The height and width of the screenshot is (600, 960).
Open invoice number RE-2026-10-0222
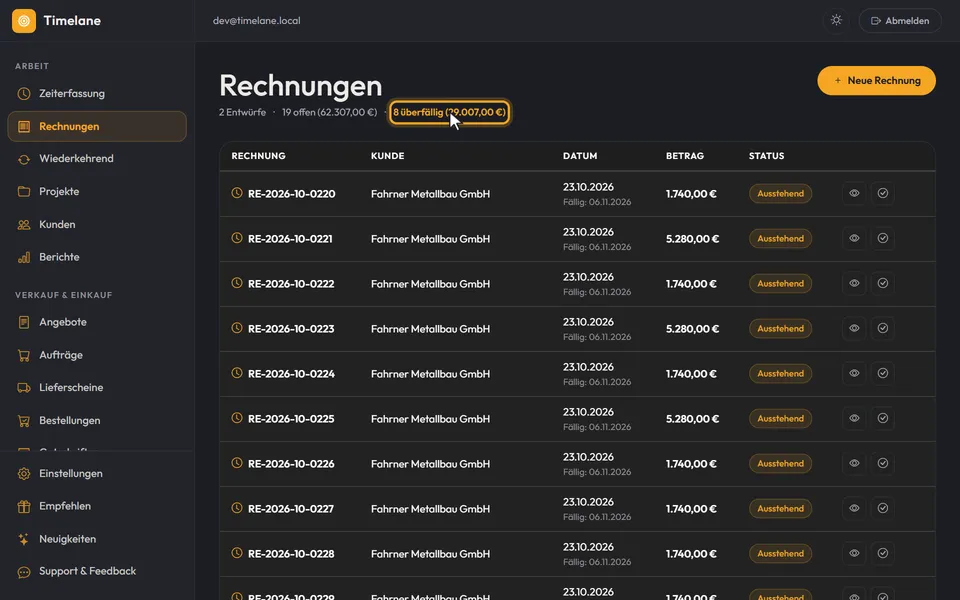coord(291,284)
